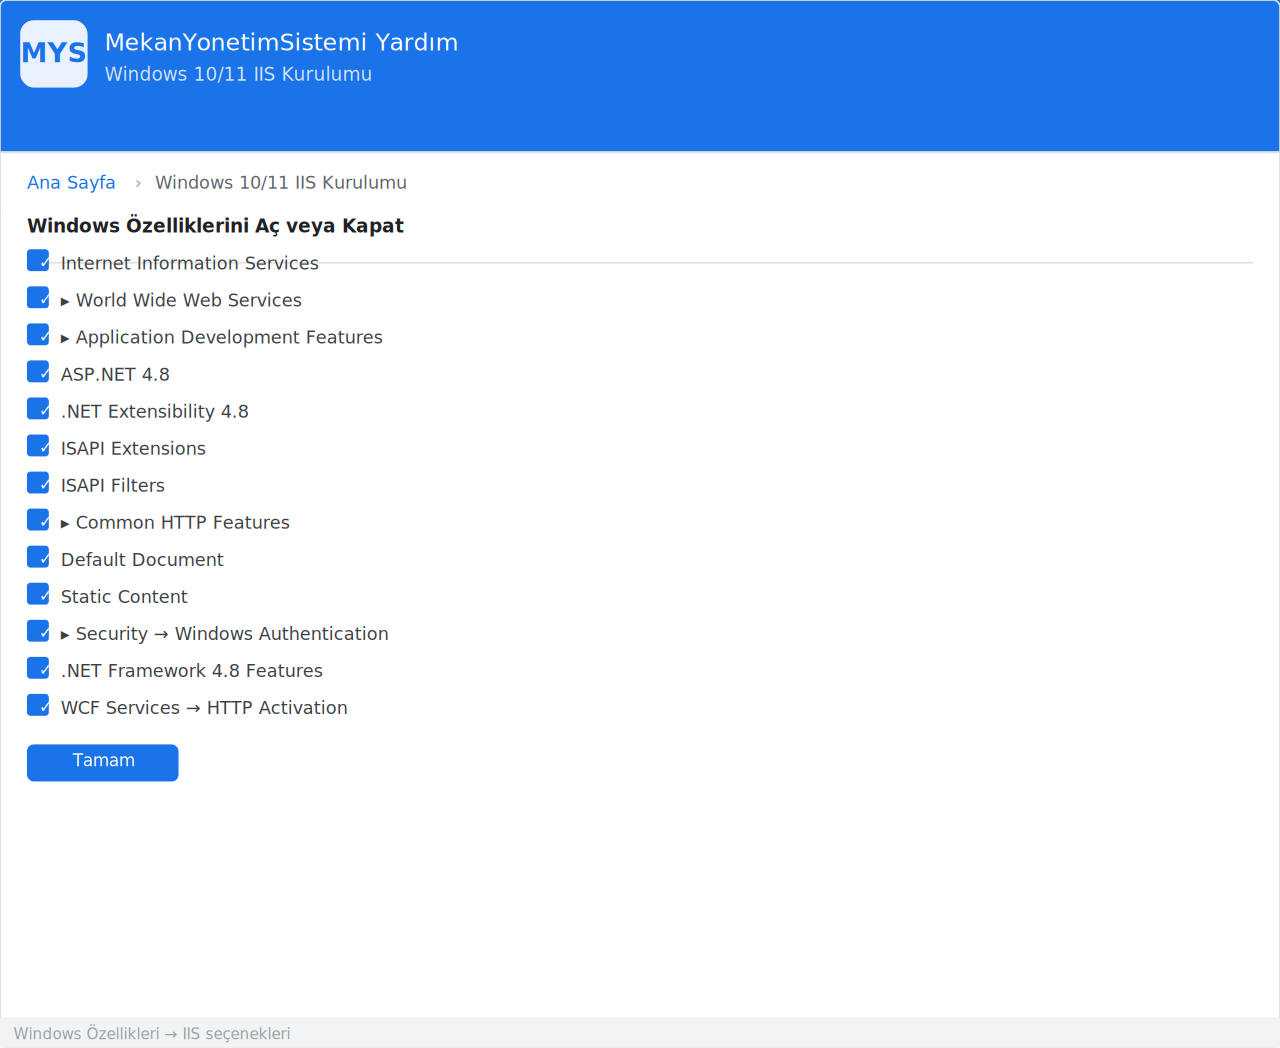Click the Default Document label

tap(142, 559)
